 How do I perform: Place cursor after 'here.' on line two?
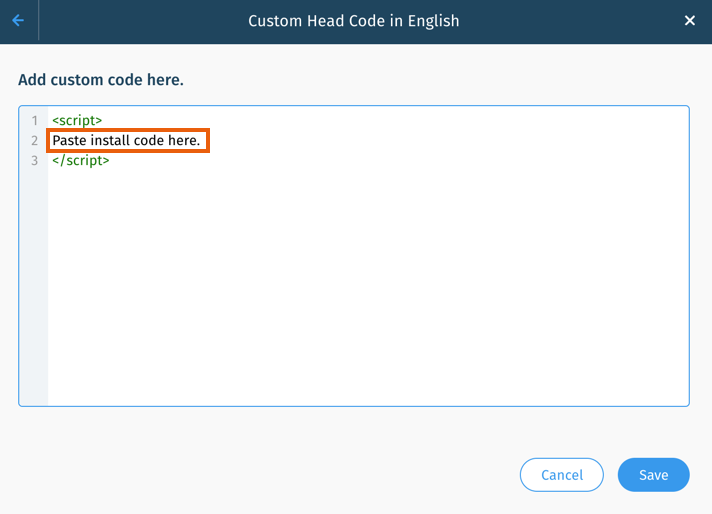coord(201,140)
